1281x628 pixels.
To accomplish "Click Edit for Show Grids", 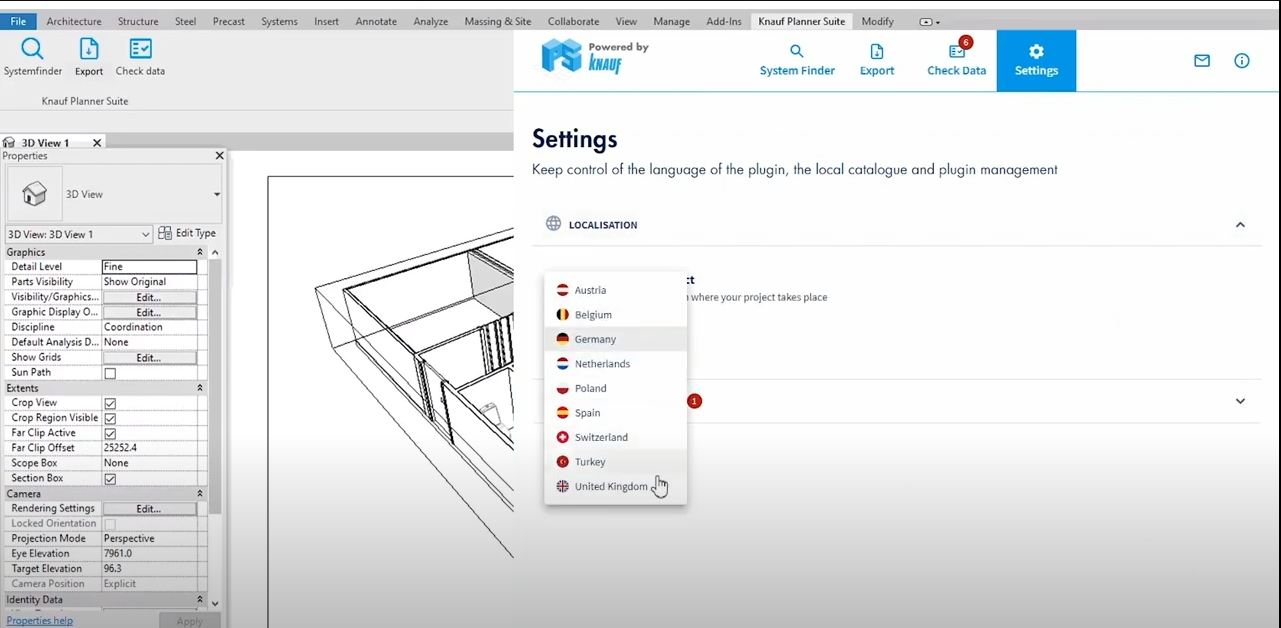I will [x=149, y=358].
